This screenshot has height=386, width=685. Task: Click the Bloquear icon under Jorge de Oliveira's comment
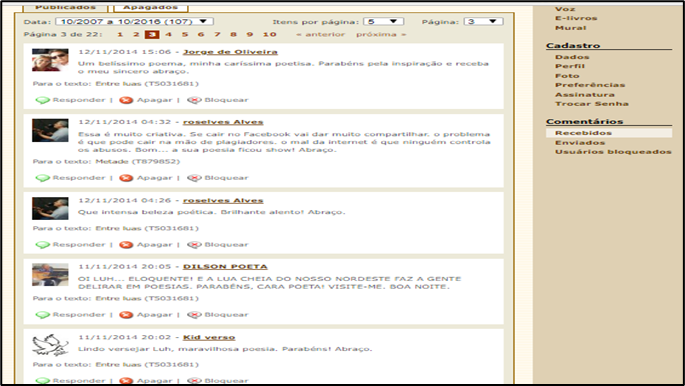click(194, 100)
